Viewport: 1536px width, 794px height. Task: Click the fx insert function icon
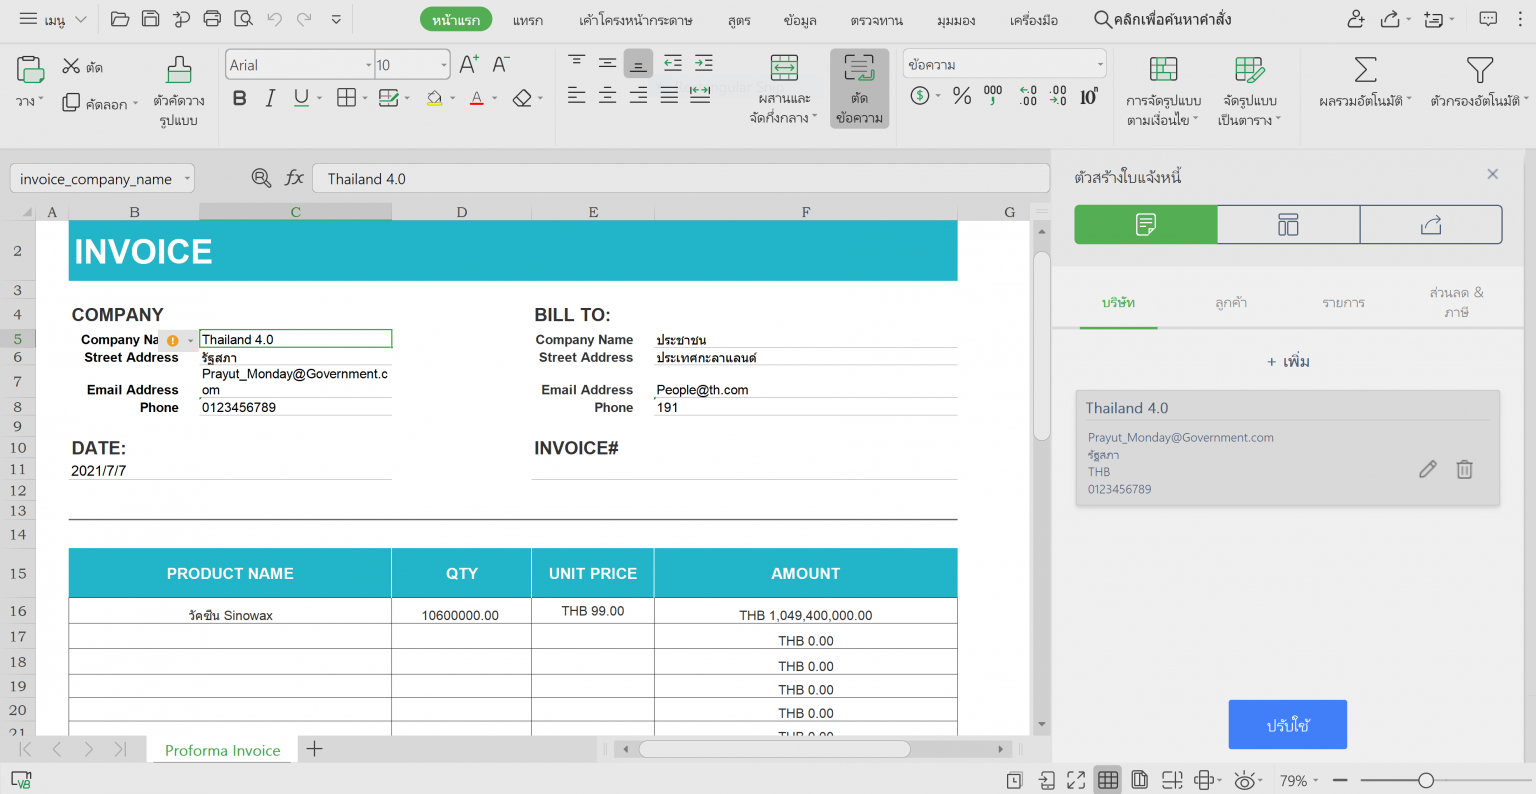(294, 178)
